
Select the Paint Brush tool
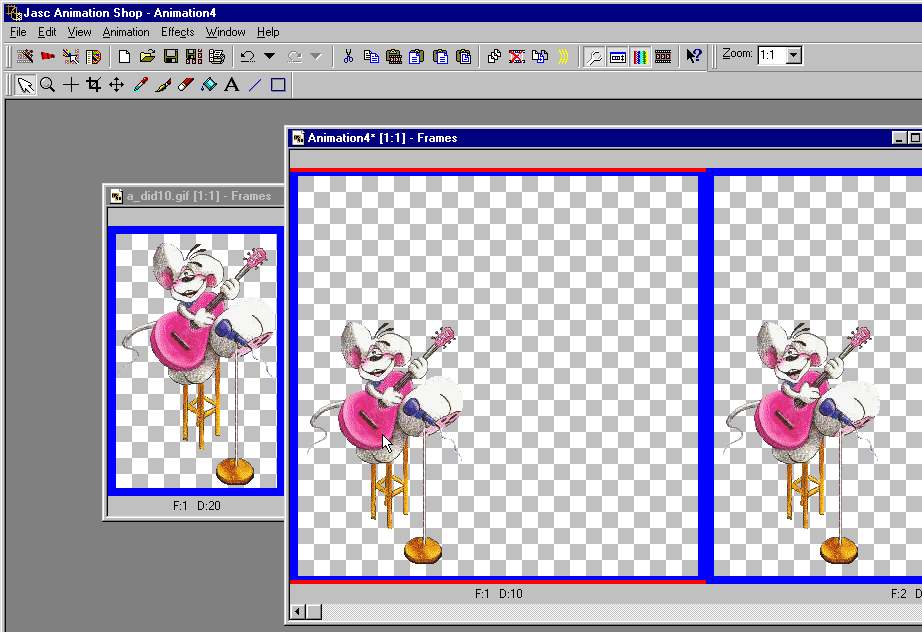[x=163, y=85]
